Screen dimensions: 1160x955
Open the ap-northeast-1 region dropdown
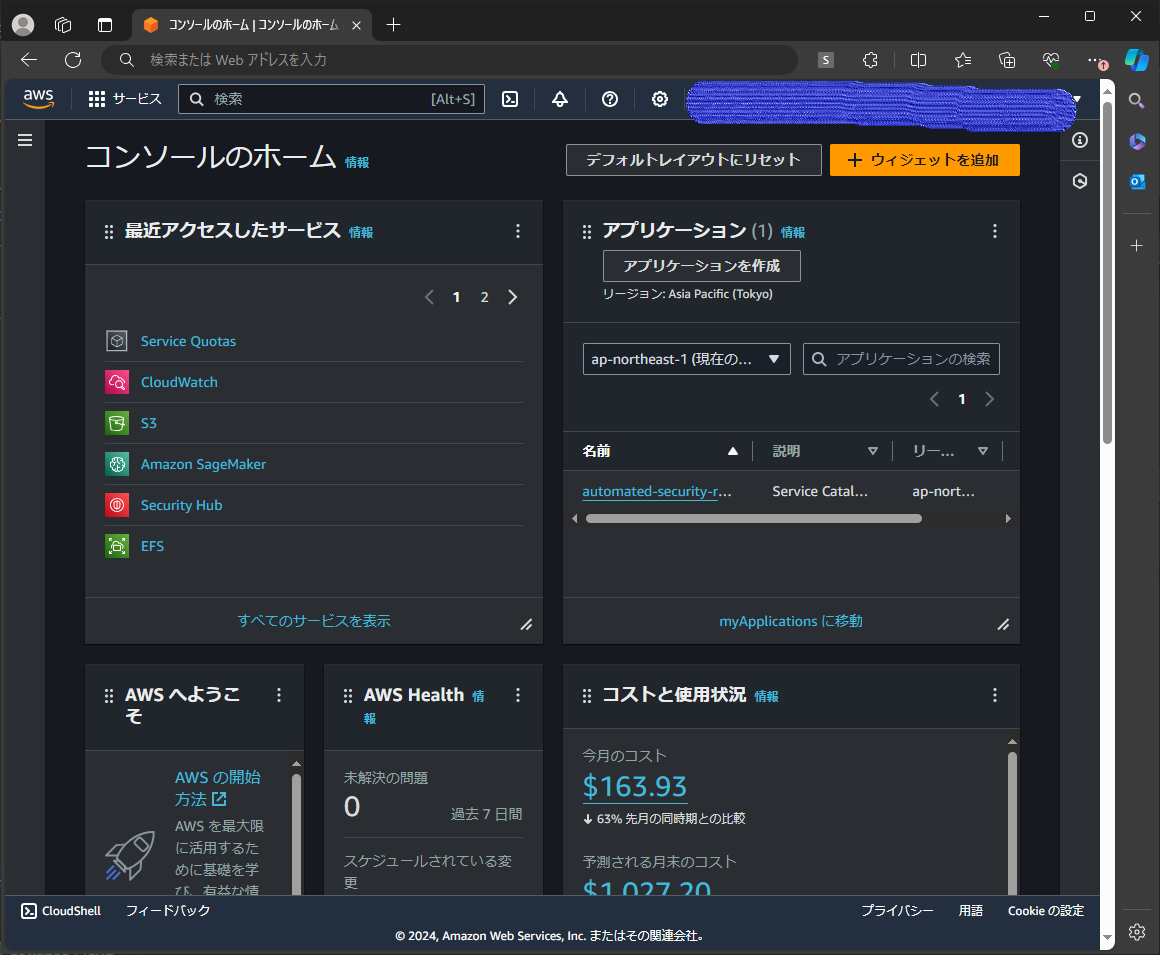point(687,359)
